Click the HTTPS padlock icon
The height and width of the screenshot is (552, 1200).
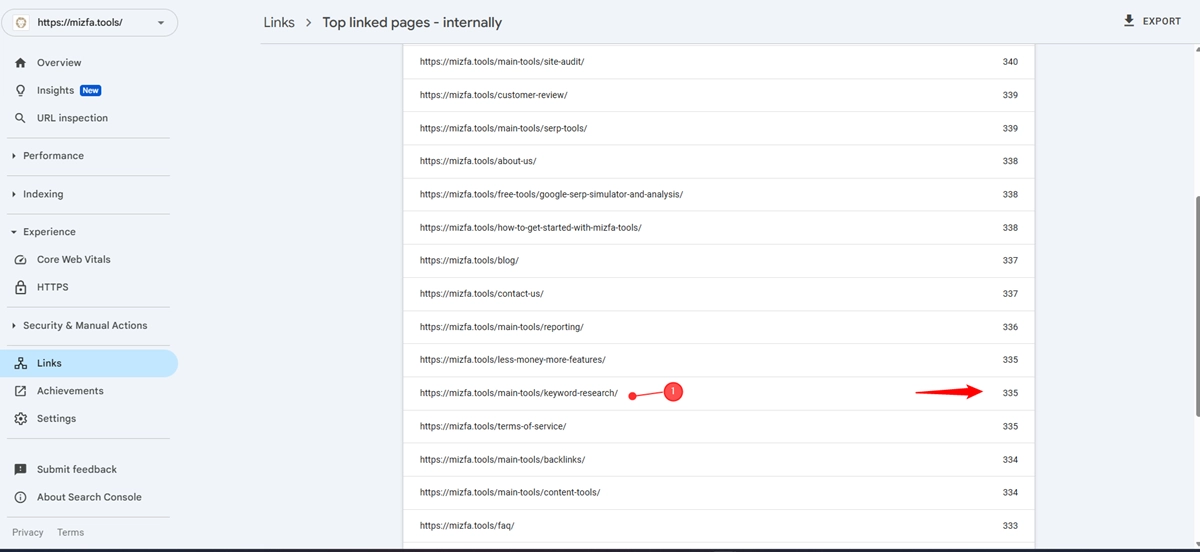tap(20, 288)
